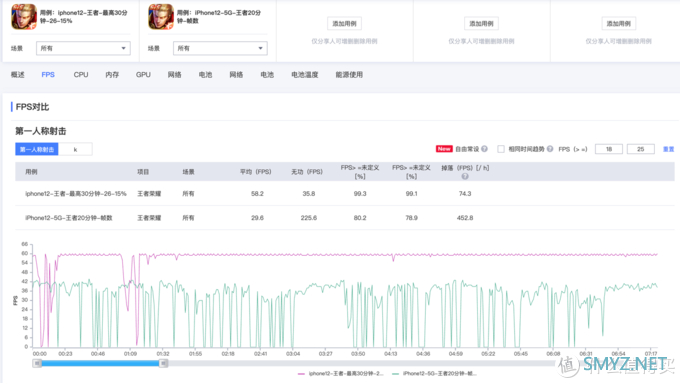
Task: Select the k preset tab
Action: click(75, 149)
